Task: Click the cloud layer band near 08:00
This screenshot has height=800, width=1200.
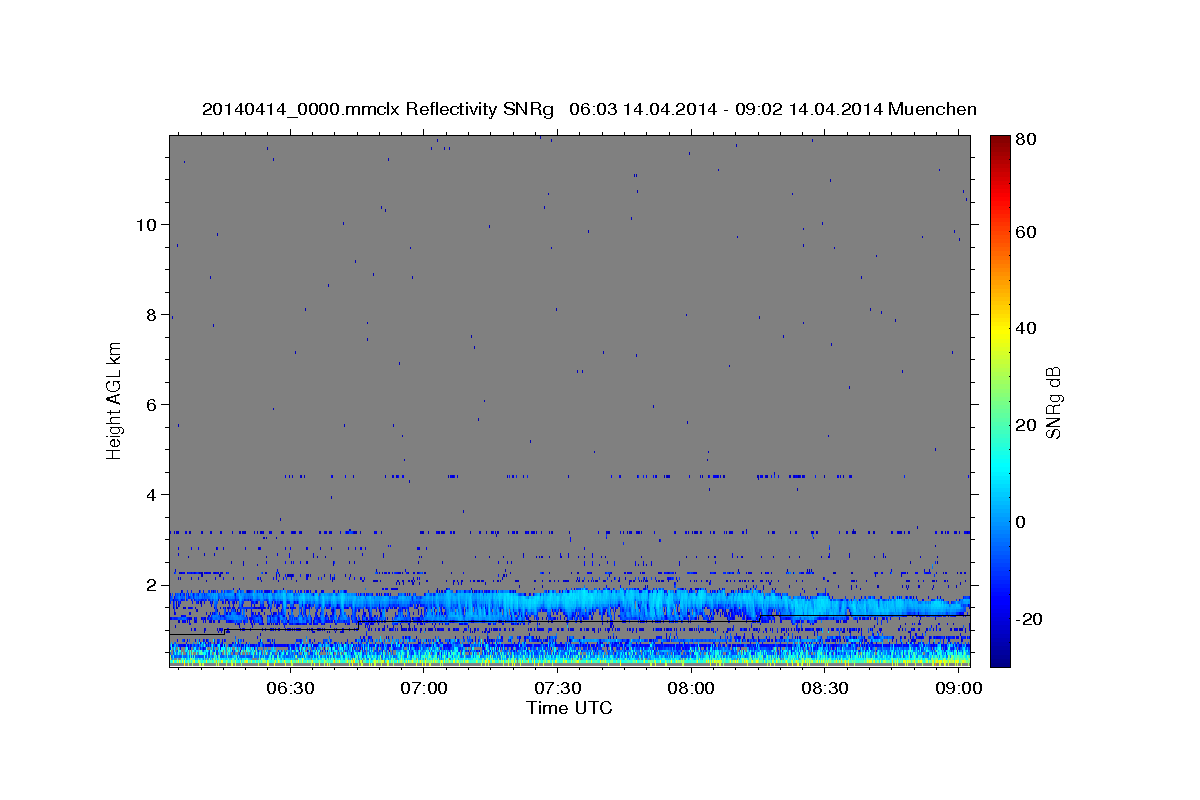Action: pos(690,604)
